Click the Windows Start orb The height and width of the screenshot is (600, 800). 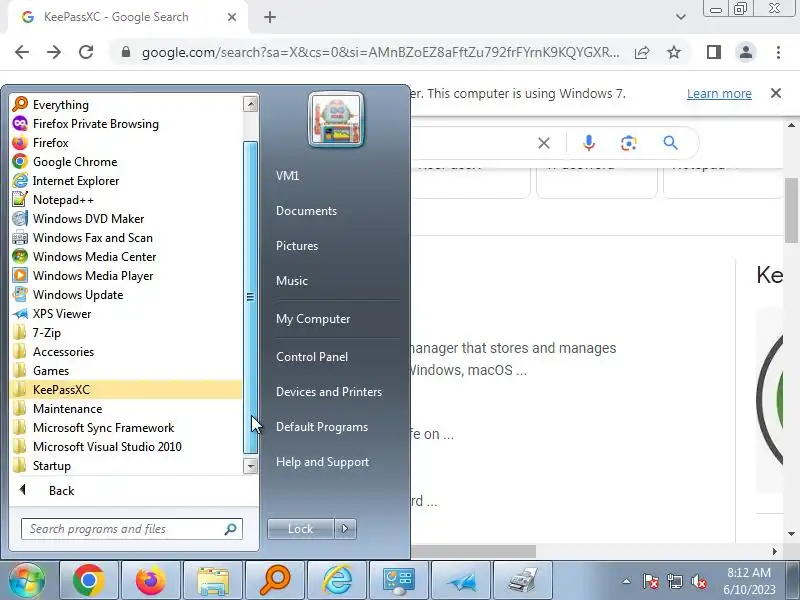(x=27, y=581)
